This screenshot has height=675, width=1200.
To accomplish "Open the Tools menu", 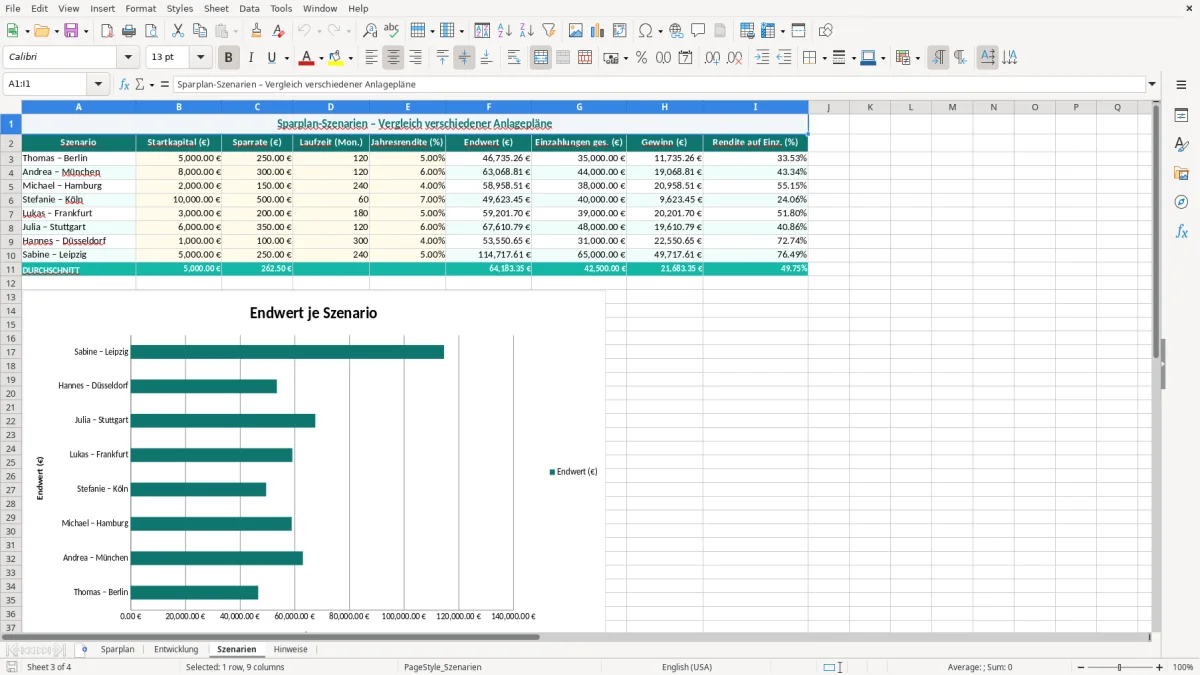I will pos(281,8).
